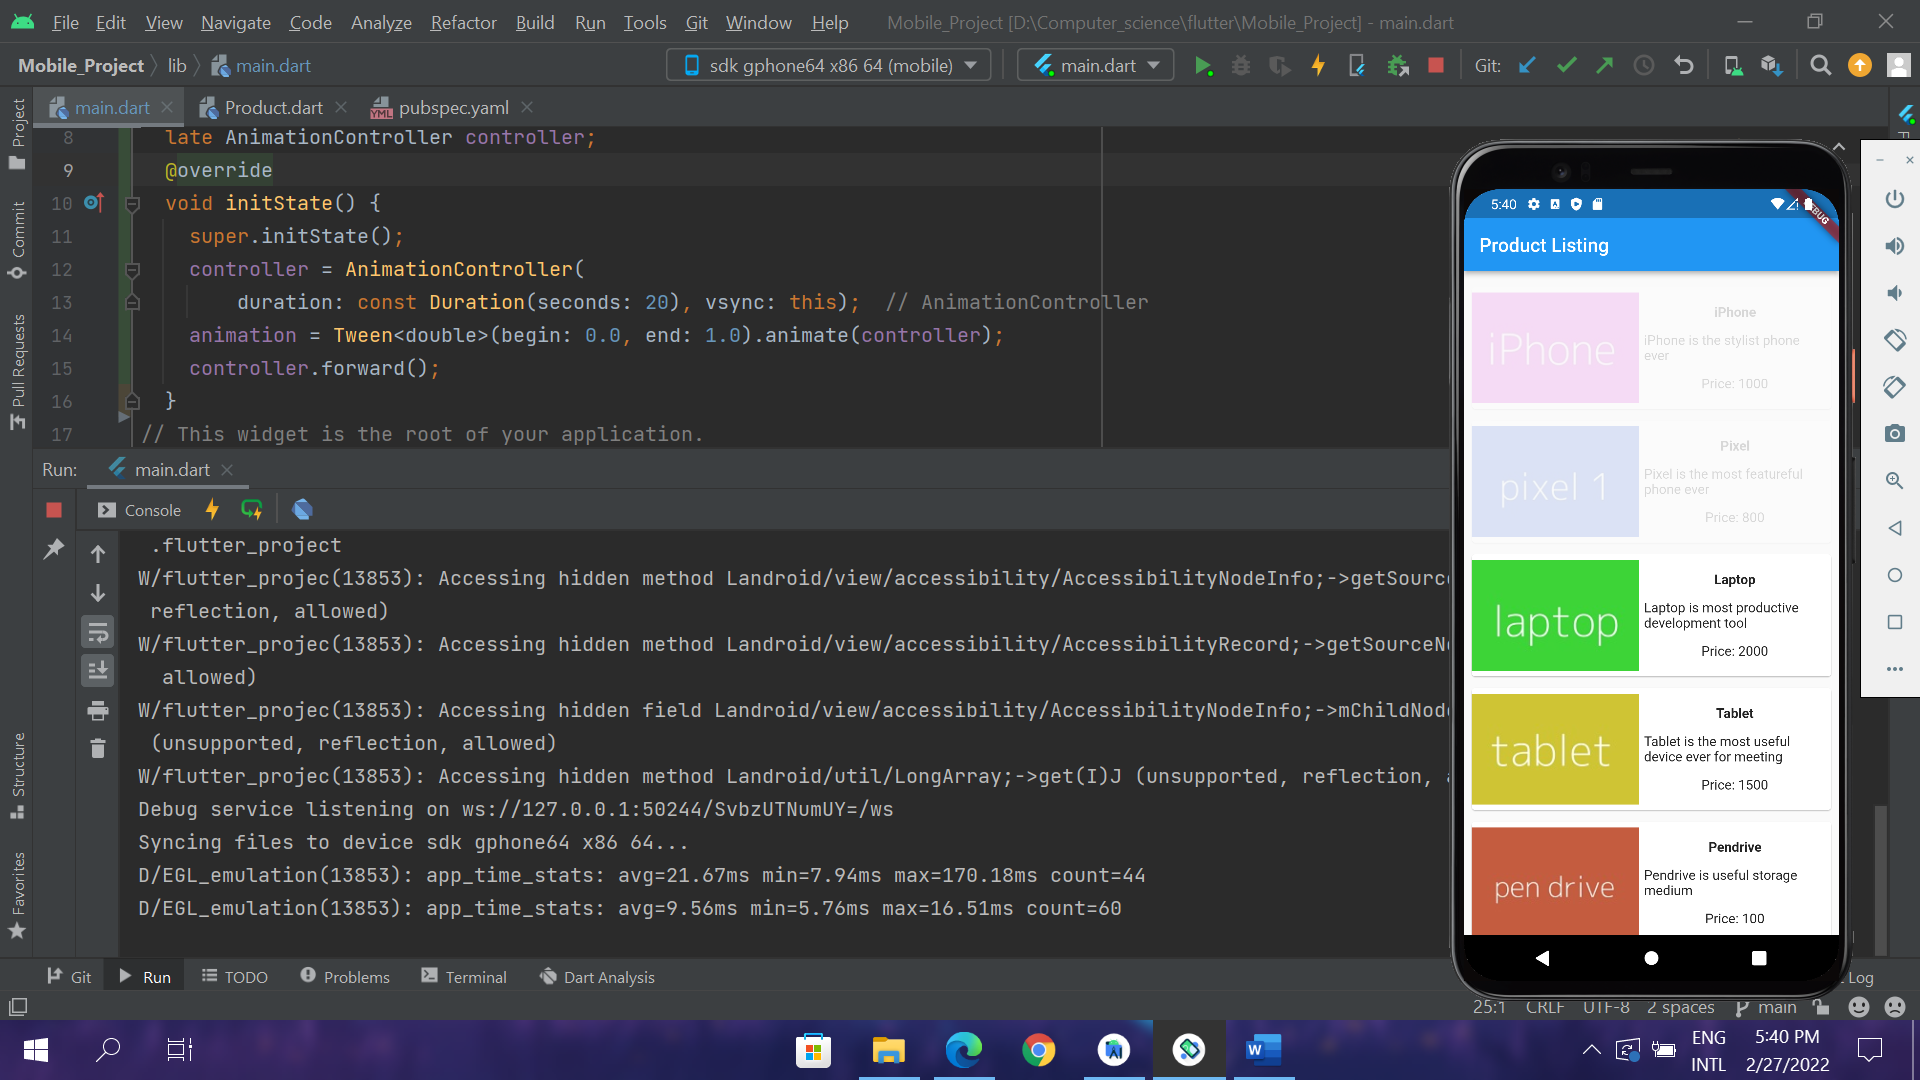
Task: Commit changes using green checkmark
Action: (x=1566, y=66)
